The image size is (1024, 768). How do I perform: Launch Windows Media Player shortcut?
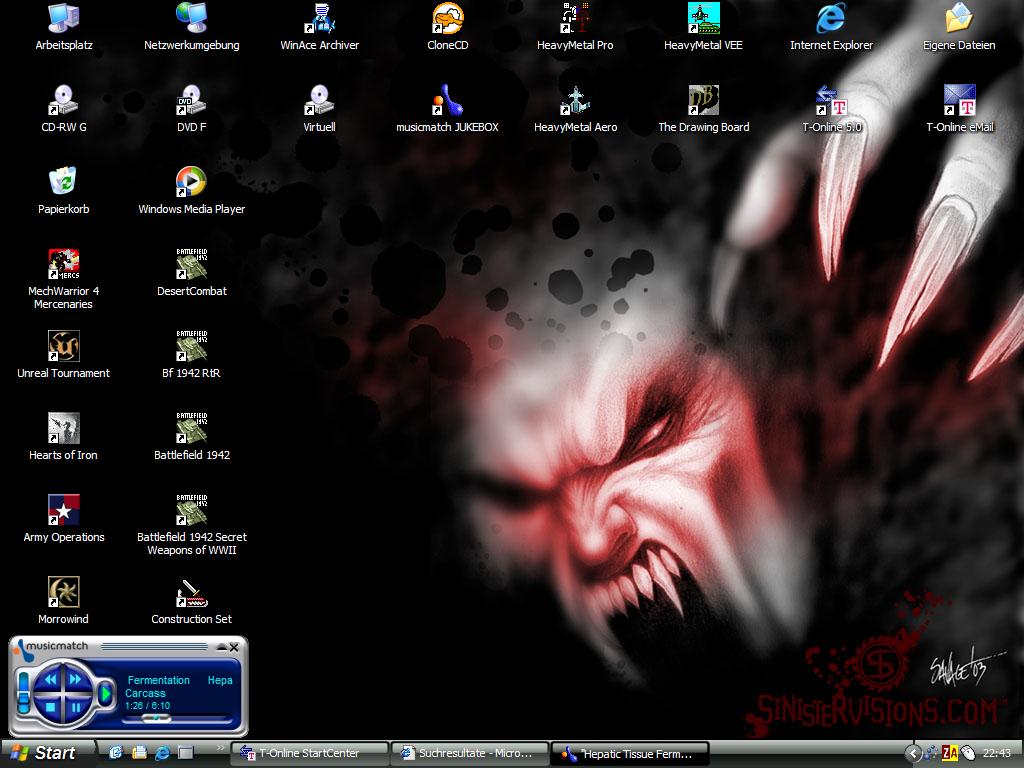[191, 191]
